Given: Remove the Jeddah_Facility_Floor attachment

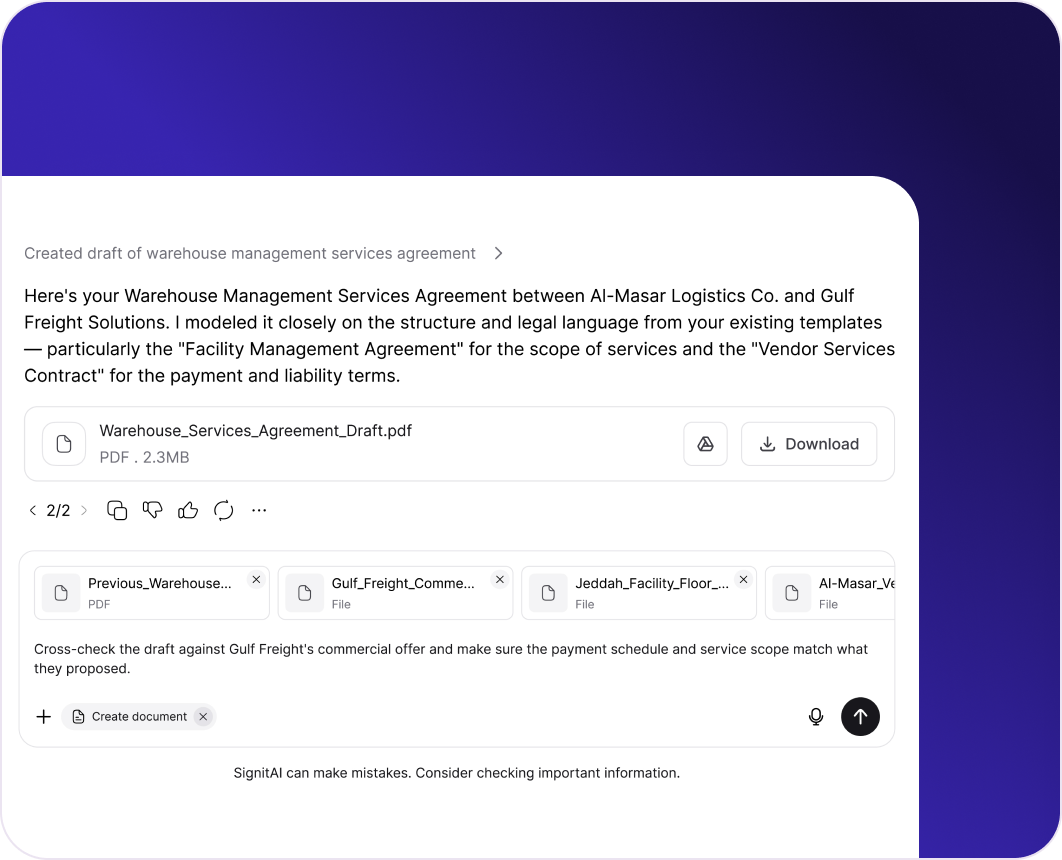Looking at the screenshot, I should pos(743,580).
